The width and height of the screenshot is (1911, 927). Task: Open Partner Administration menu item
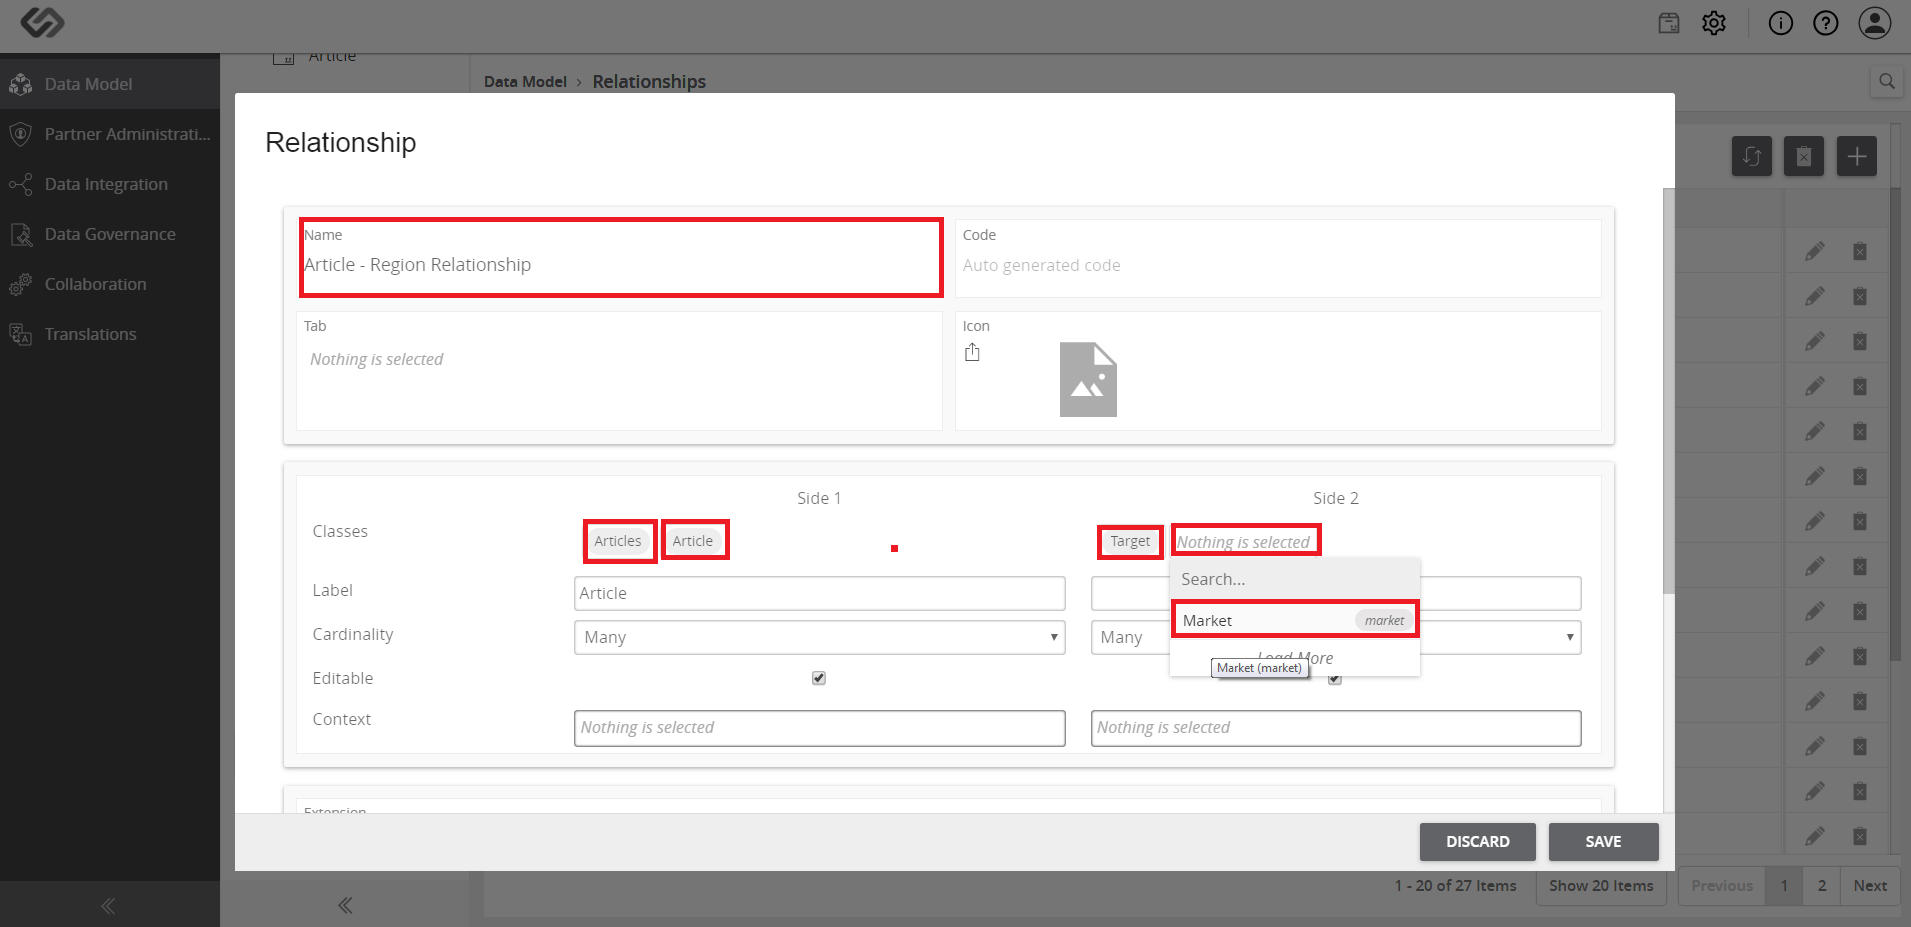127,134
